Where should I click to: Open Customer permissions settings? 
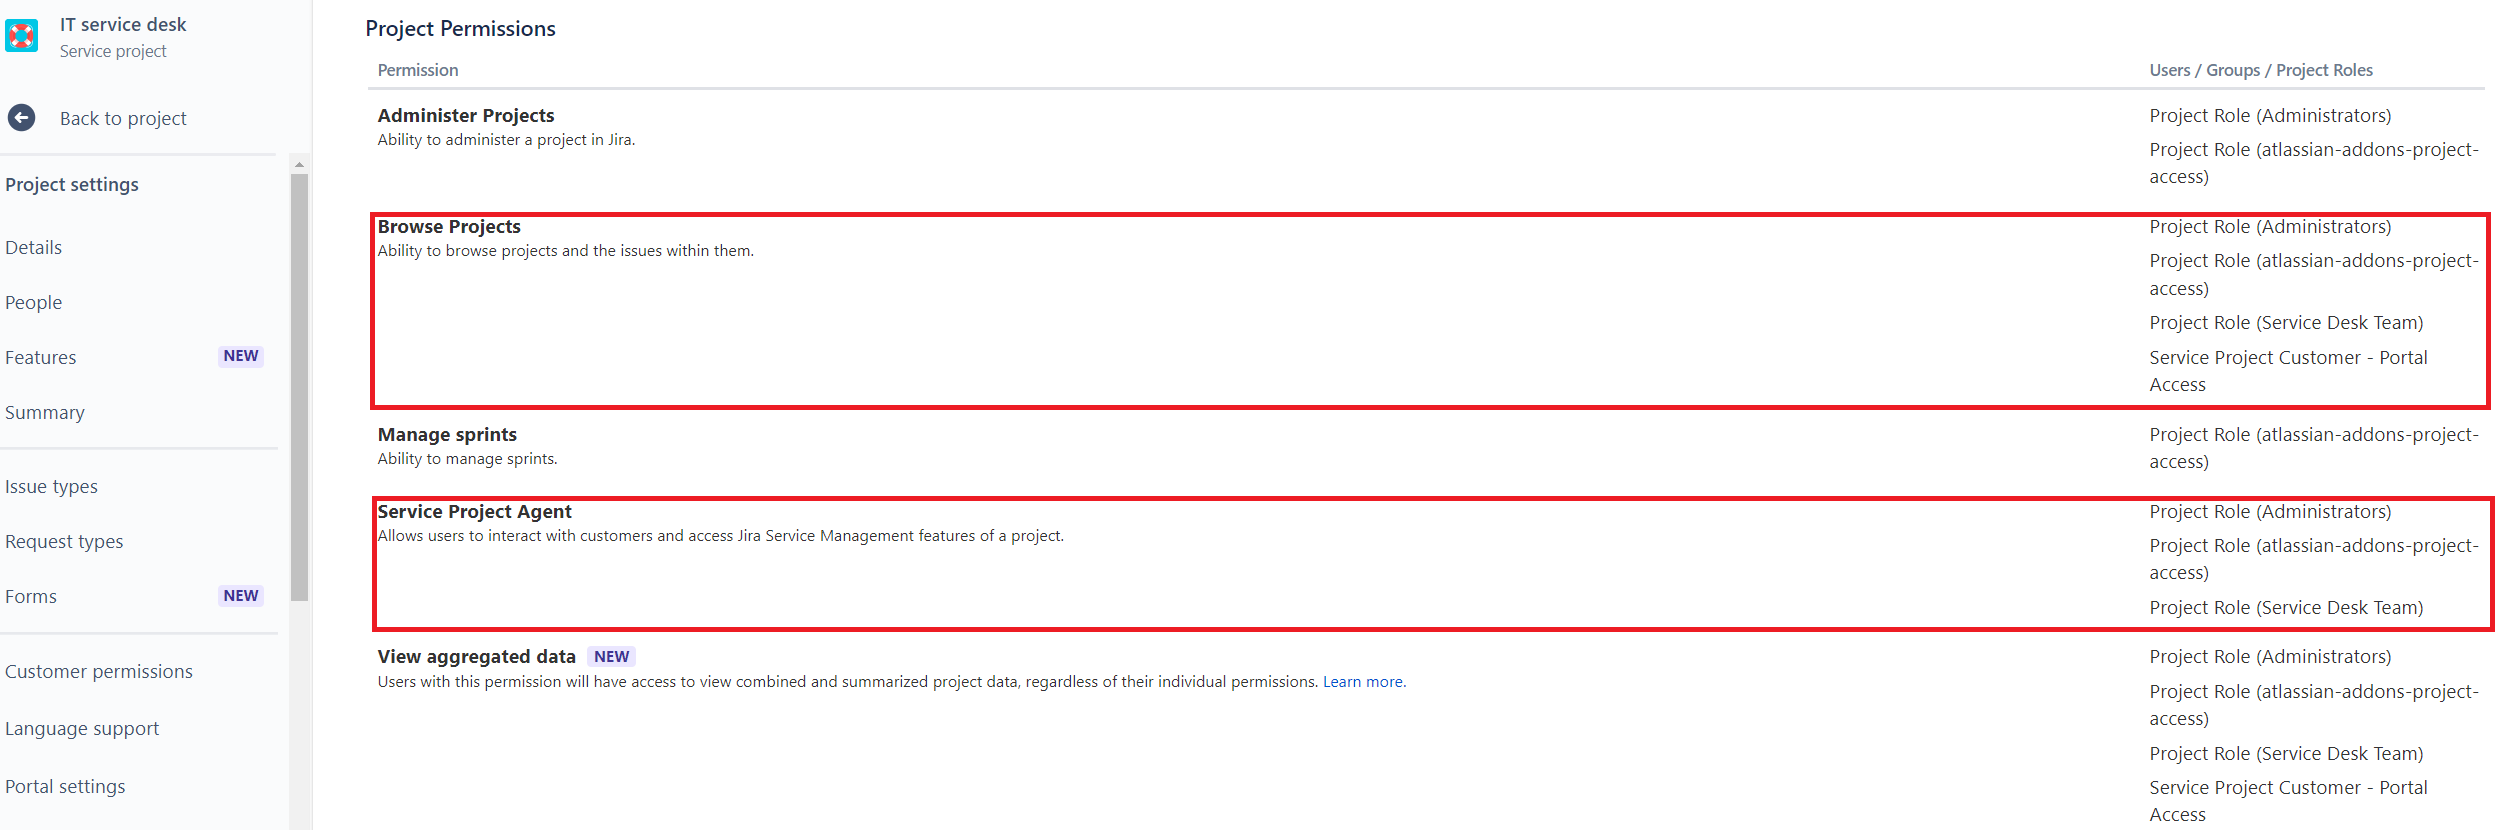click(99, 672)
